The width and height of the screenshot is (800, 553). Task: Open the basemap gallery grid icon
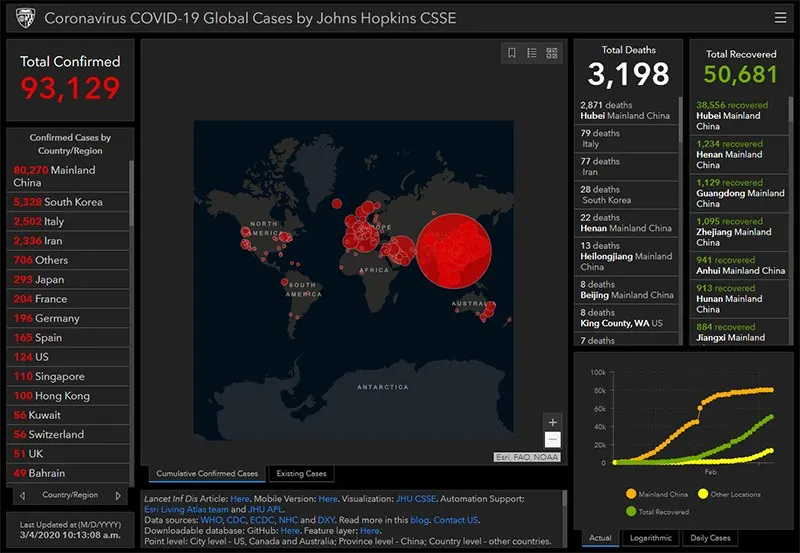pyautogui.click(x=552, y=53)
